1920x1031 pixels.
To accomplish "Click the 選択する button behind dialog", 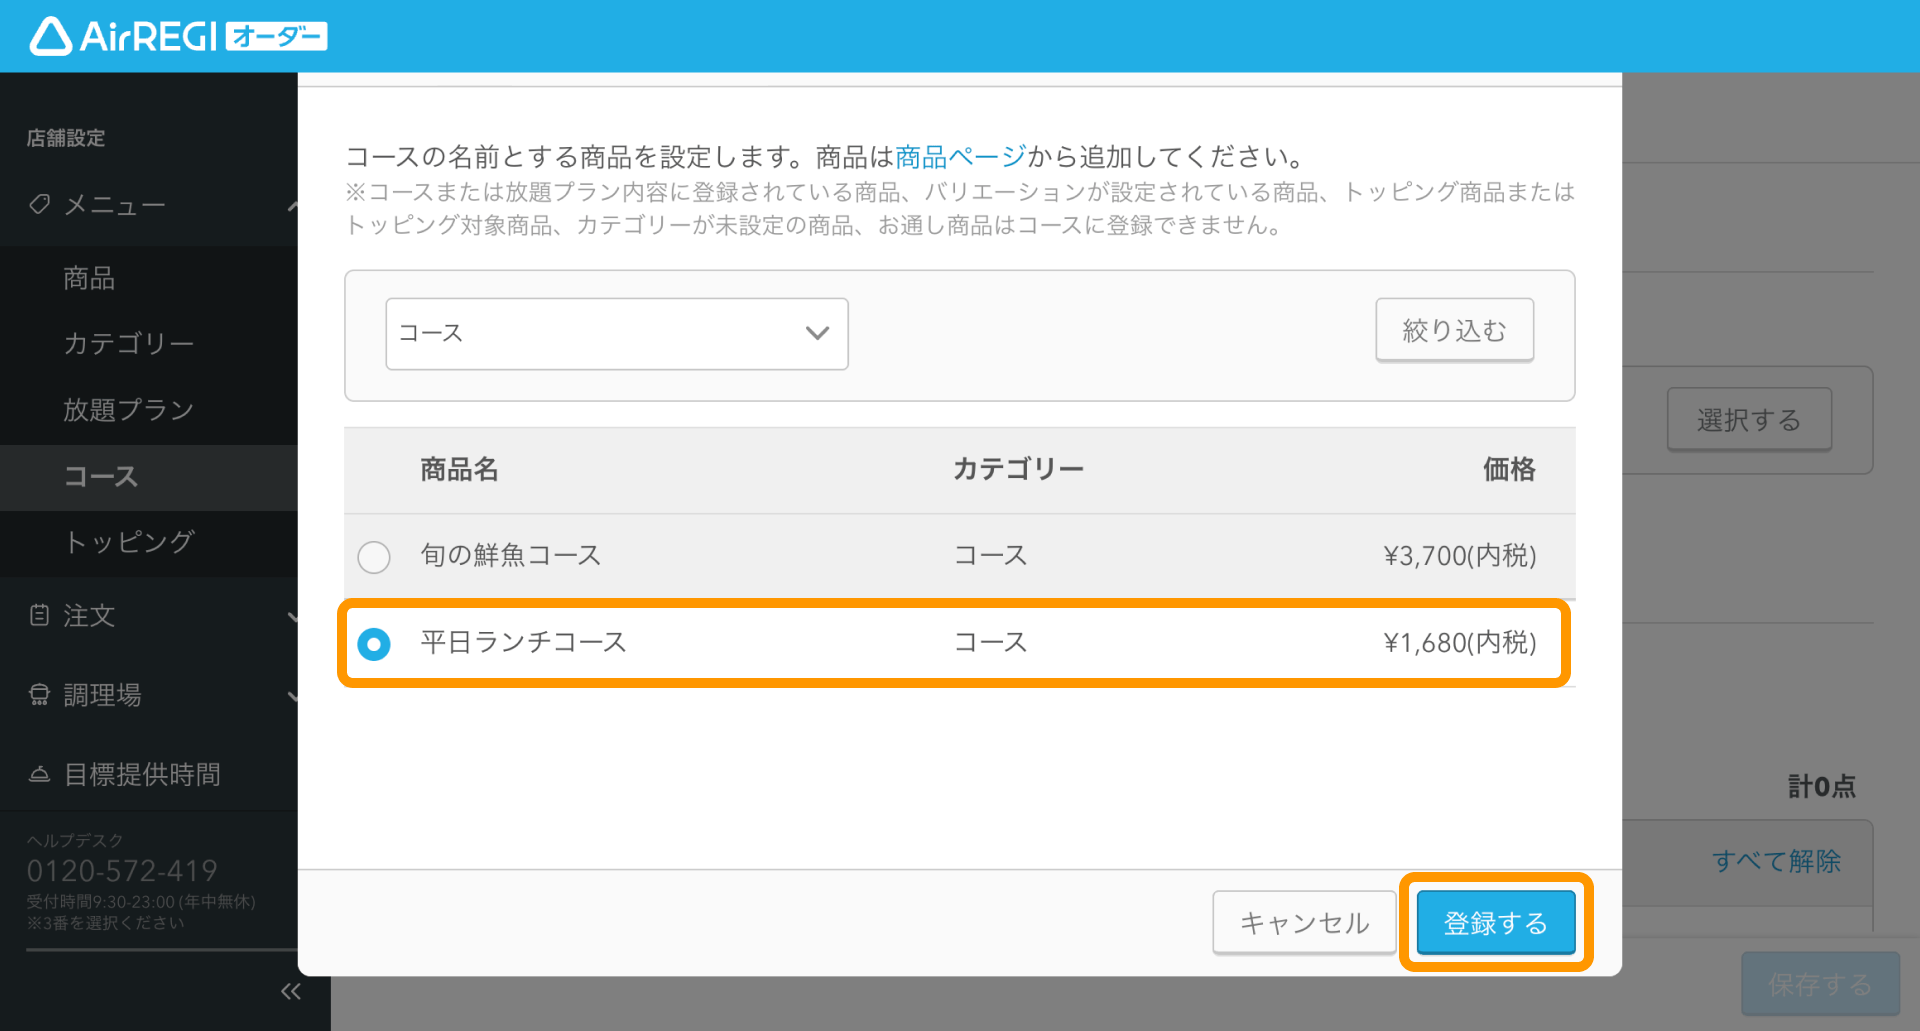I will 1749,420.
